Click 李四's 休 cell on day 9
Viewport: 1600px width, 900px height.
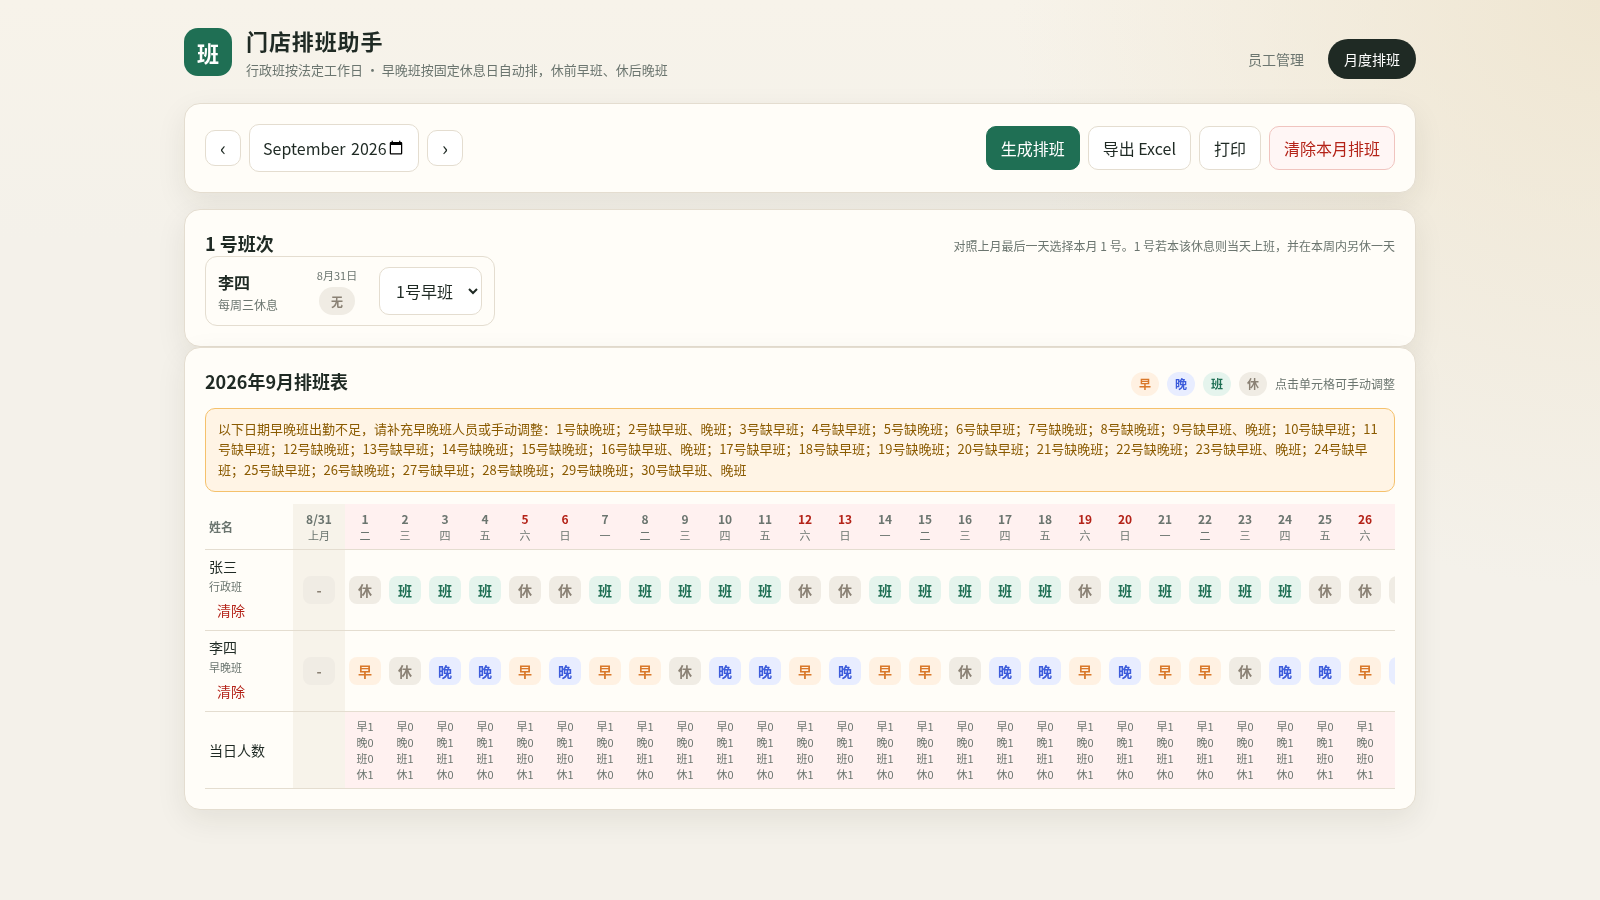point(685,671)
